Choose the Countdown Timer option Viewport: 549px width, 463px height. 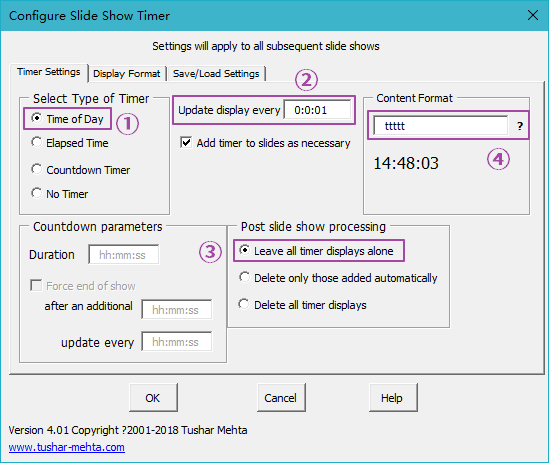pos(81,170)
